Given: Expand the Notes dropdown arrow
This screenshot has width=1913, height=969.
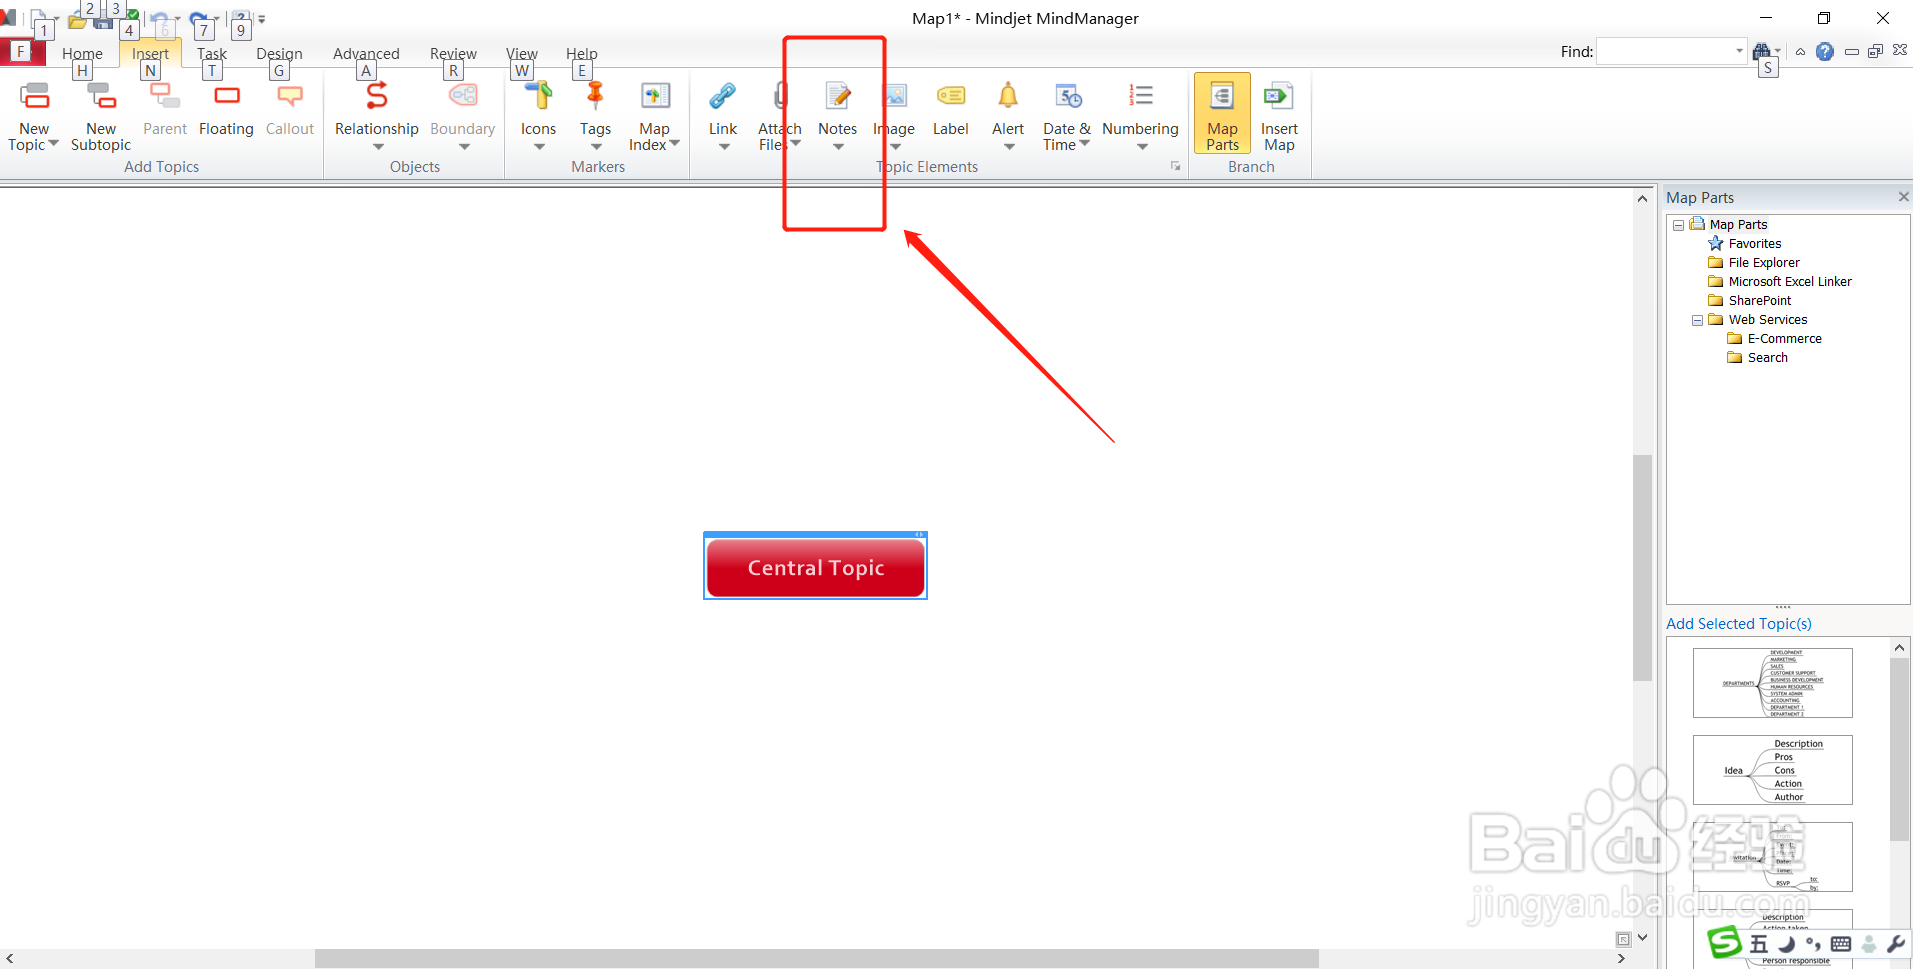Looking at the screenshot, I should 838,146.
